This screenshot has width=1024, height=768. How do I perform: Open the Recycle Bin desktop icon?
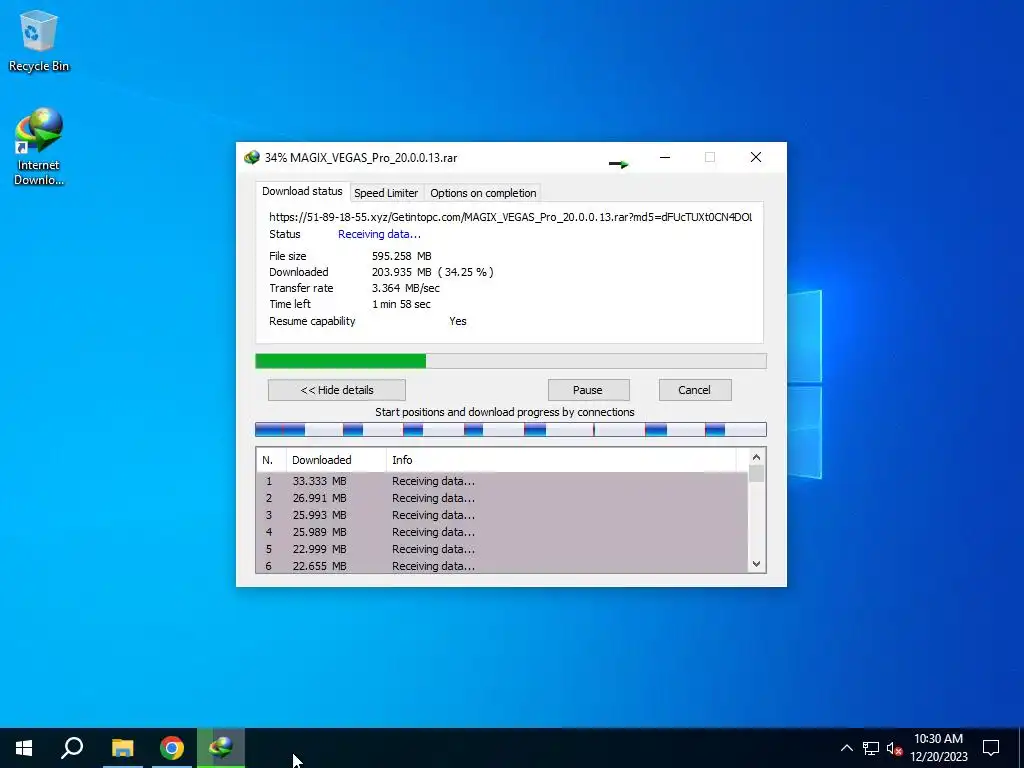click(x=39, y=40)
